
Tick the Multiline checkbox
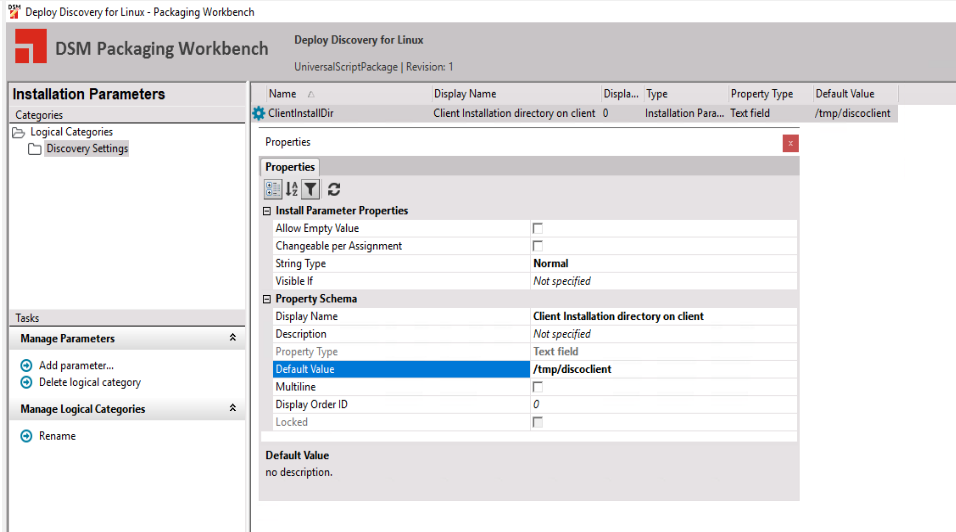(538, 387)
